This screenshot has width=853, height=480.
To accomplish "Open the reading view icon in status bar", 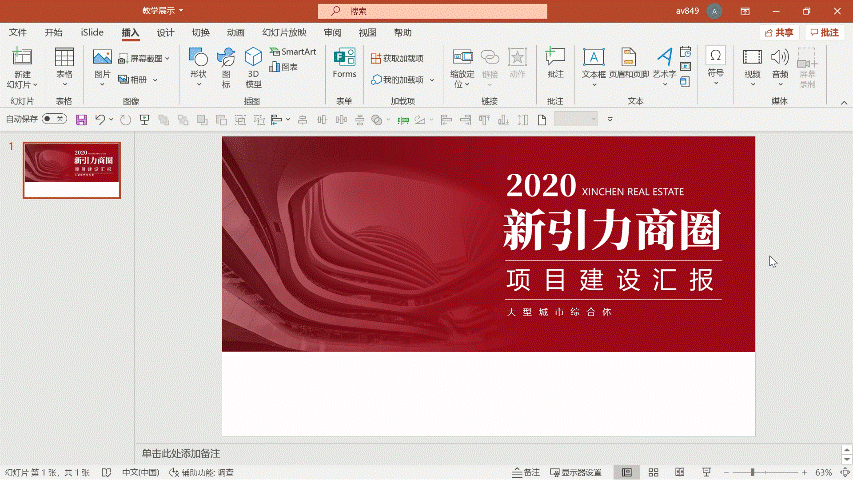I will pos(679,472).
